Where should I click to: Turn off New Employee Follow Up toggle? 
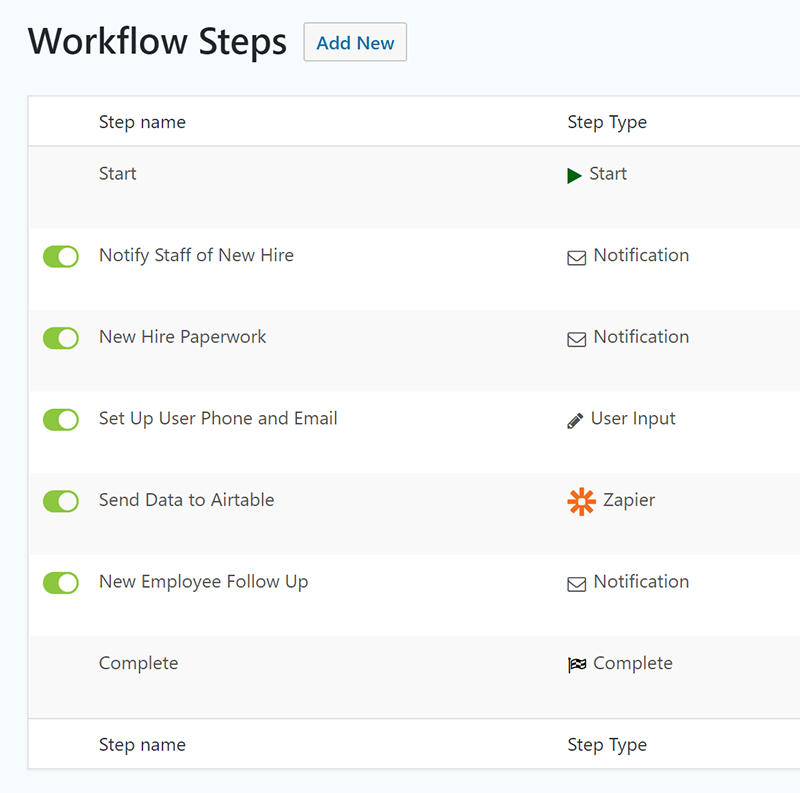tap(61, 583)
